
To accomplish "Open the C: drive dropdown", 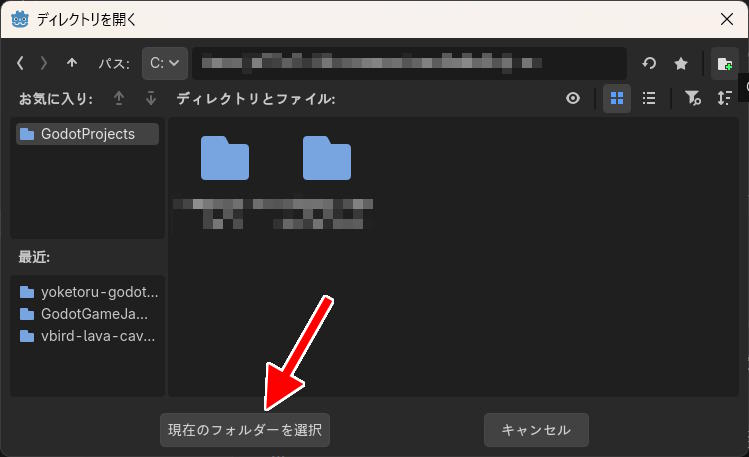I will tap(165, 63).
